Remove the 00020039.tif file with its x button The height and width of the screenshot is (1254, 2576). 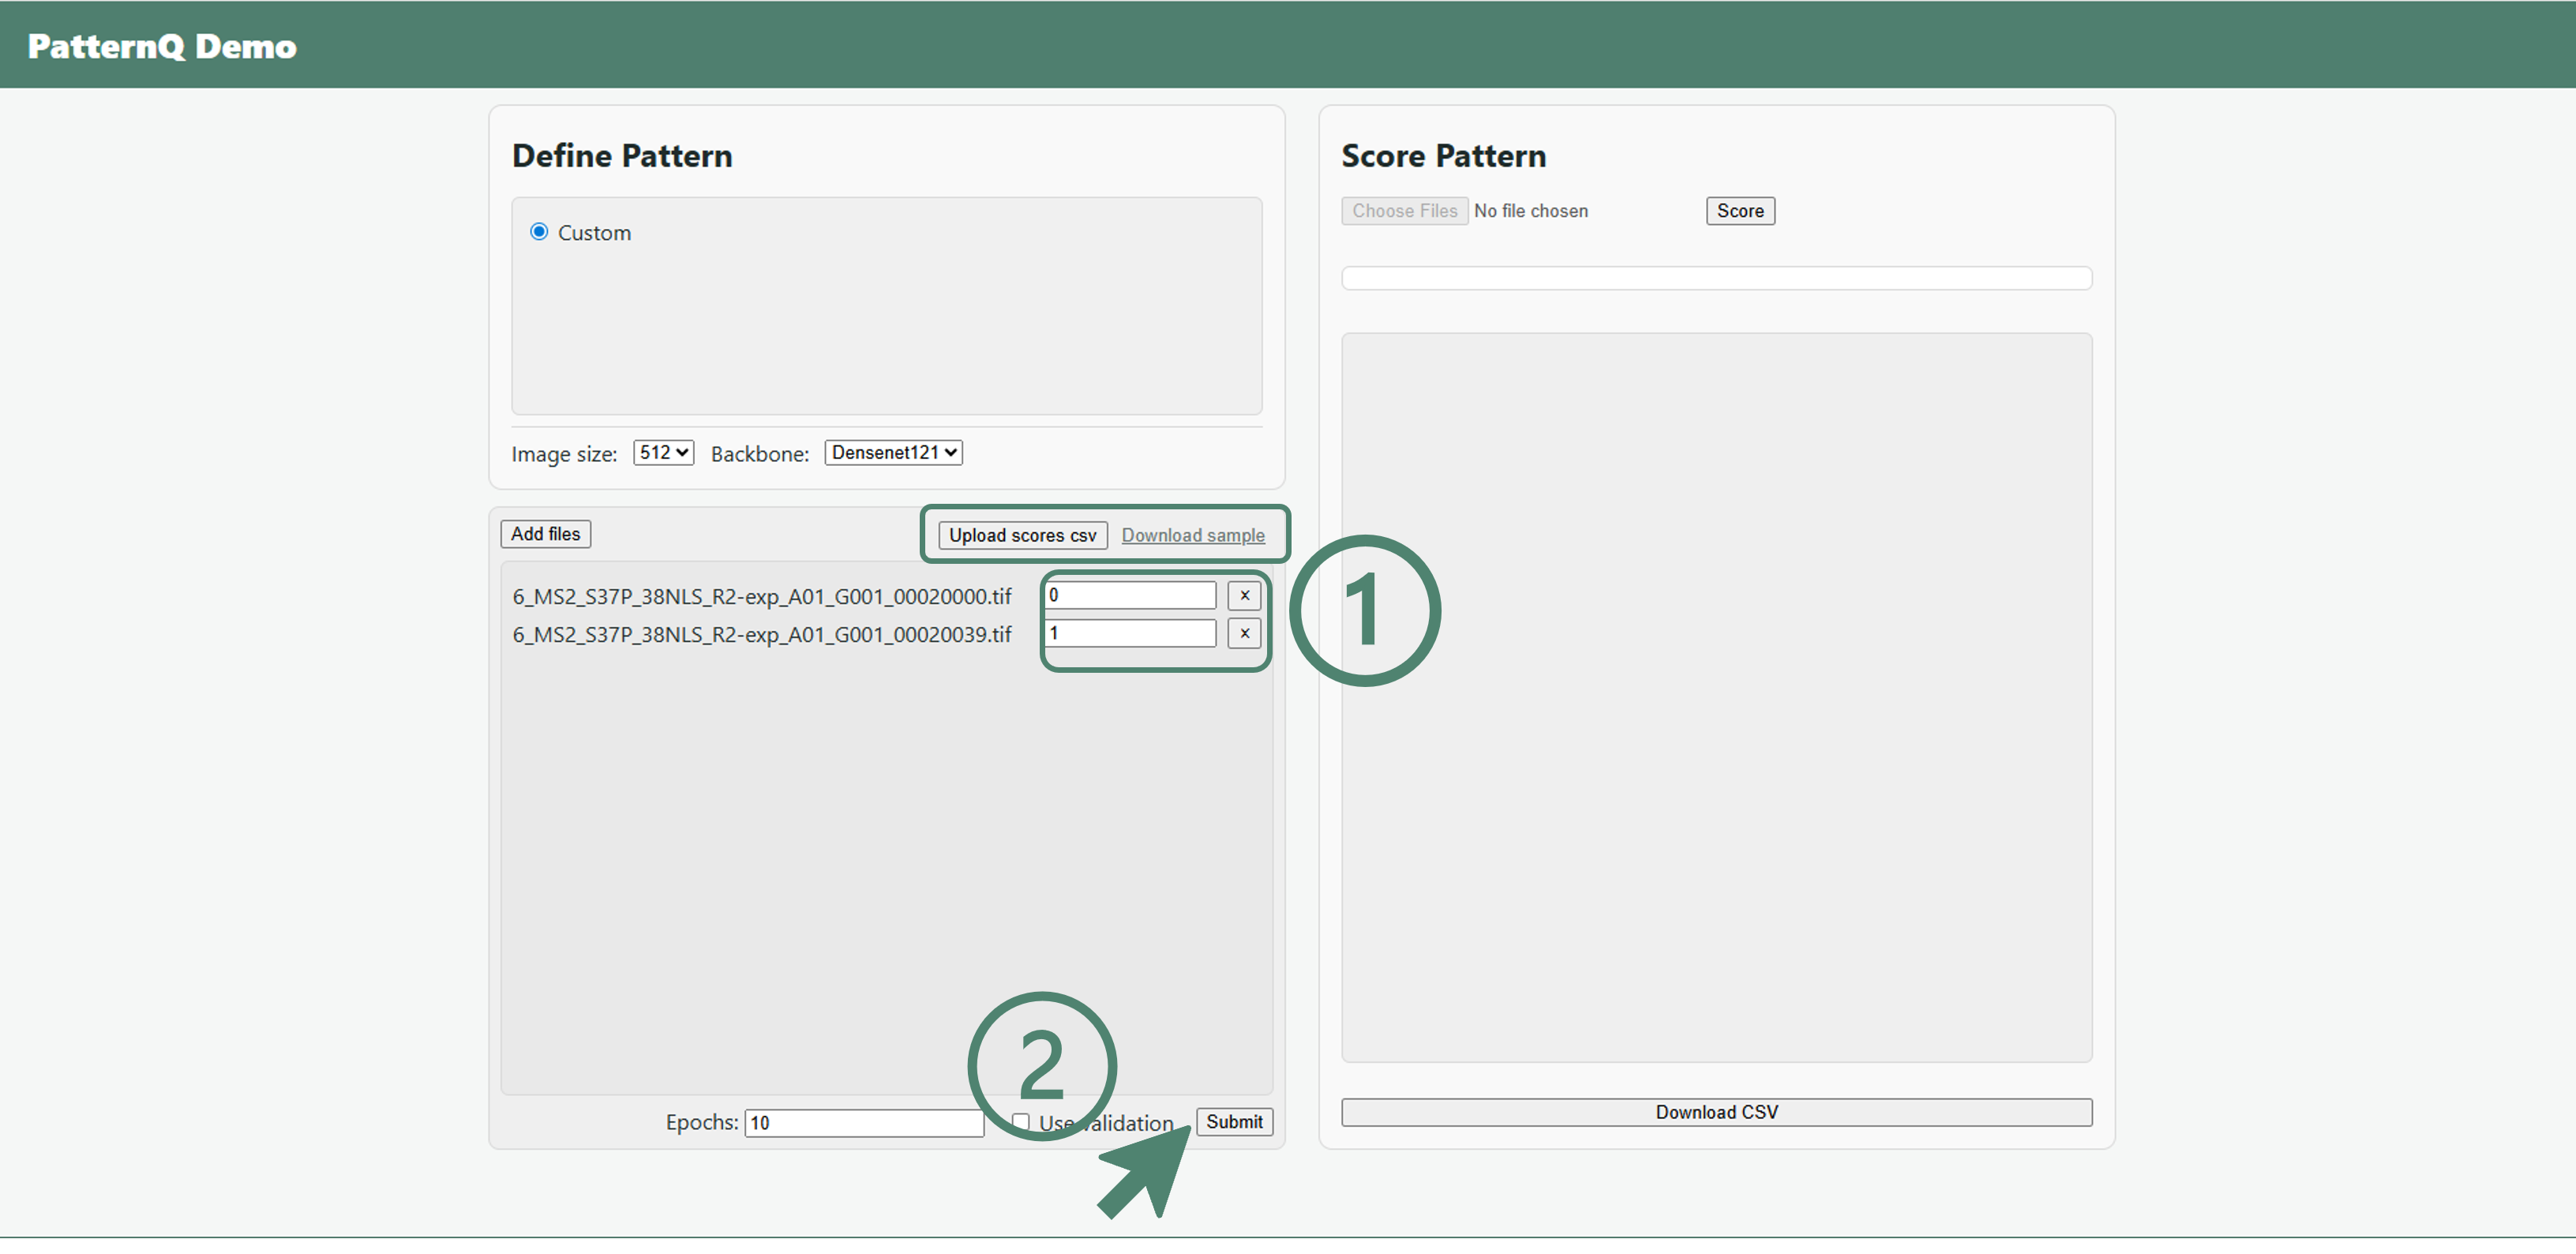click(x=1244, y=633)
